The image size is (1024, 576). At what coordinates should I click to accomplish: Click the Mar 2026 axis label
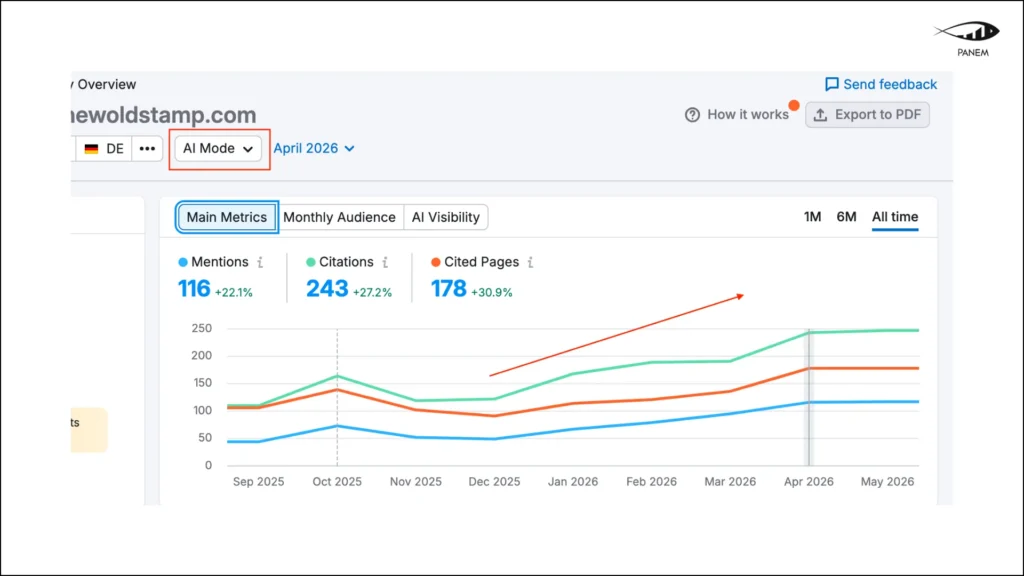click(x=730, y=482)
